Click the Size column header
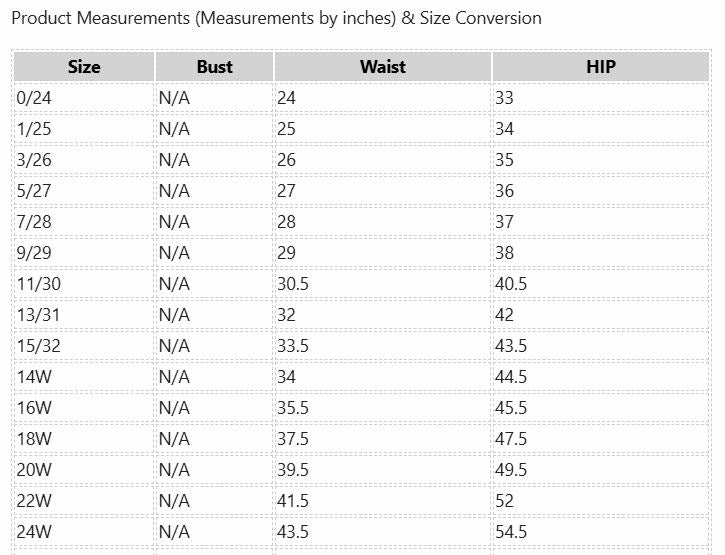This screenshot has width=725, height=555. pos(84,67)
